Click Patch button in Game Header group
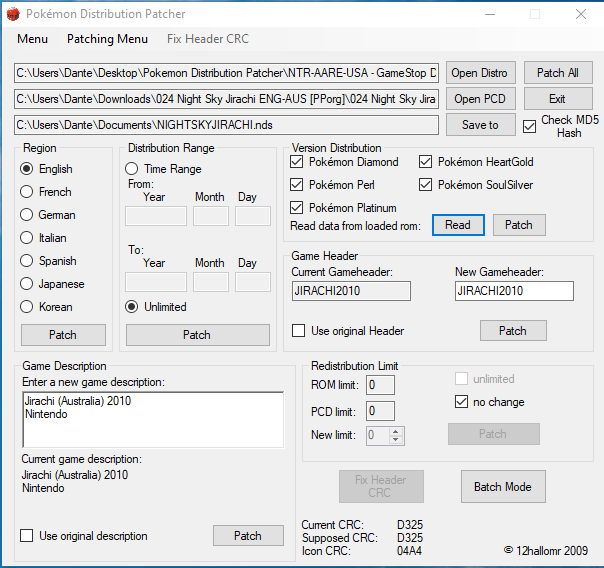The width and height of the screenshot is (604, 568). 513,331
